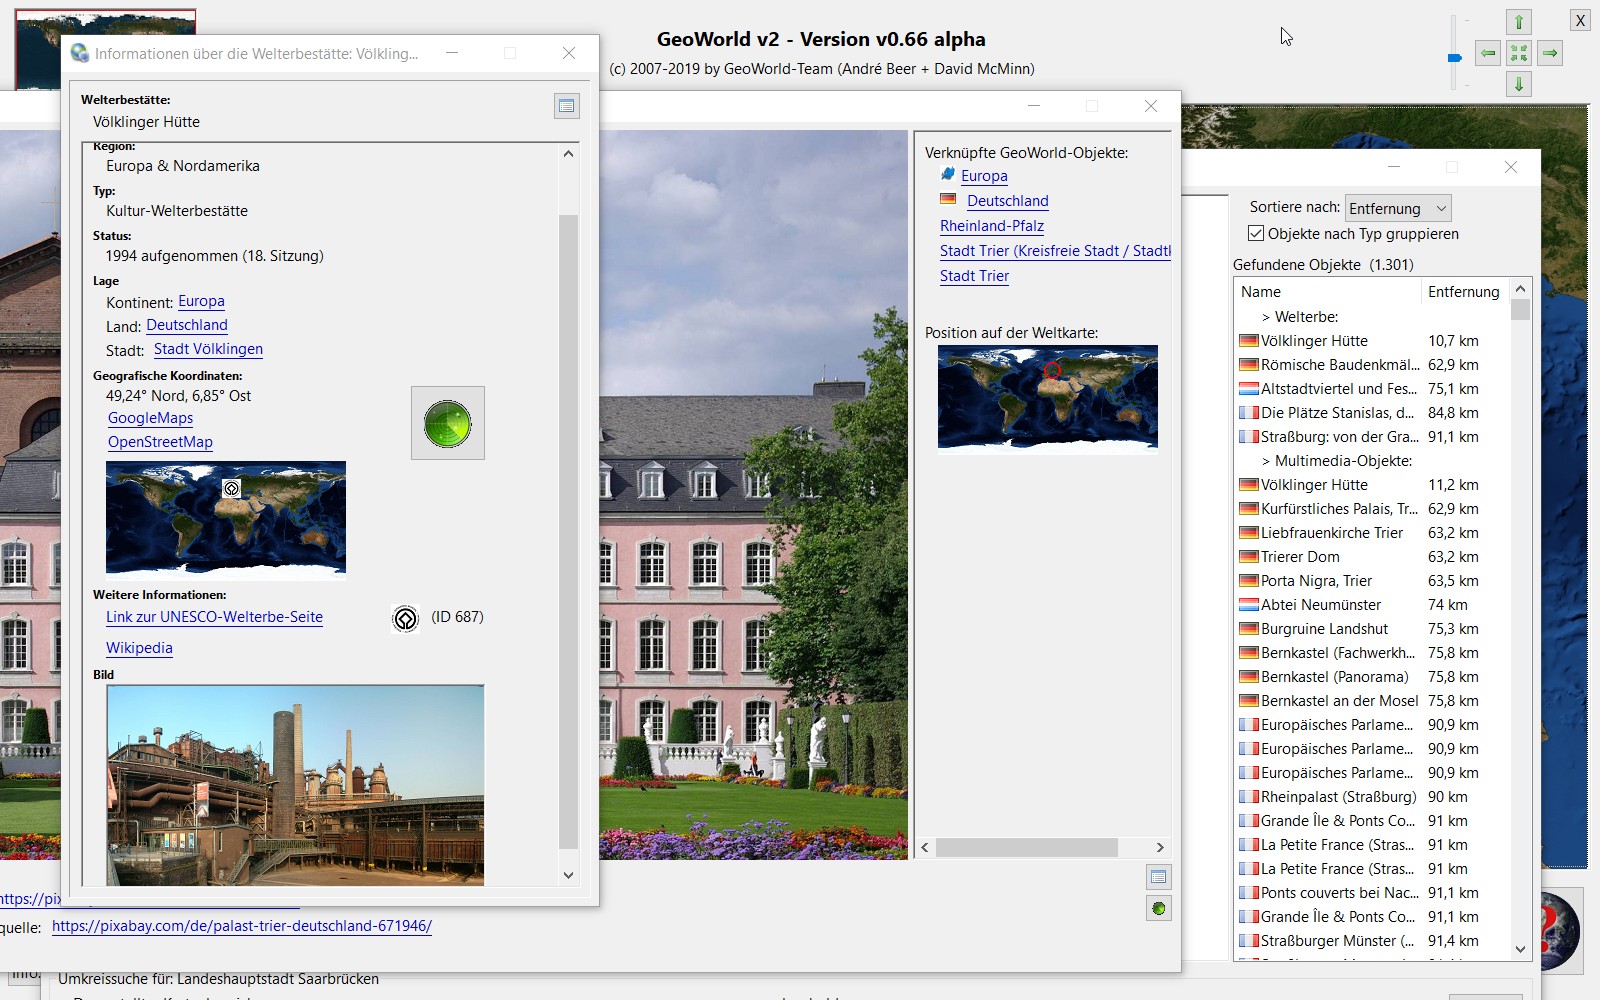Image resolution: width=1600 pixels, height=1000 pixels.
Task: Click the German flag next to Deutschland link
Action: [x=948, y=200]
